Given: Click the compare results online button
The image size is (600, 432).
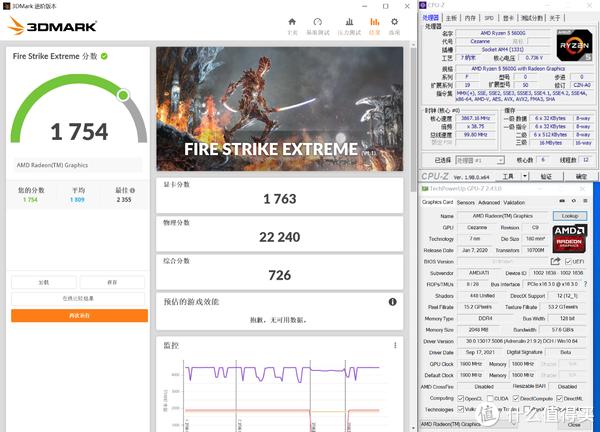Looking at the screenshot, I should [x=78, y=298].
